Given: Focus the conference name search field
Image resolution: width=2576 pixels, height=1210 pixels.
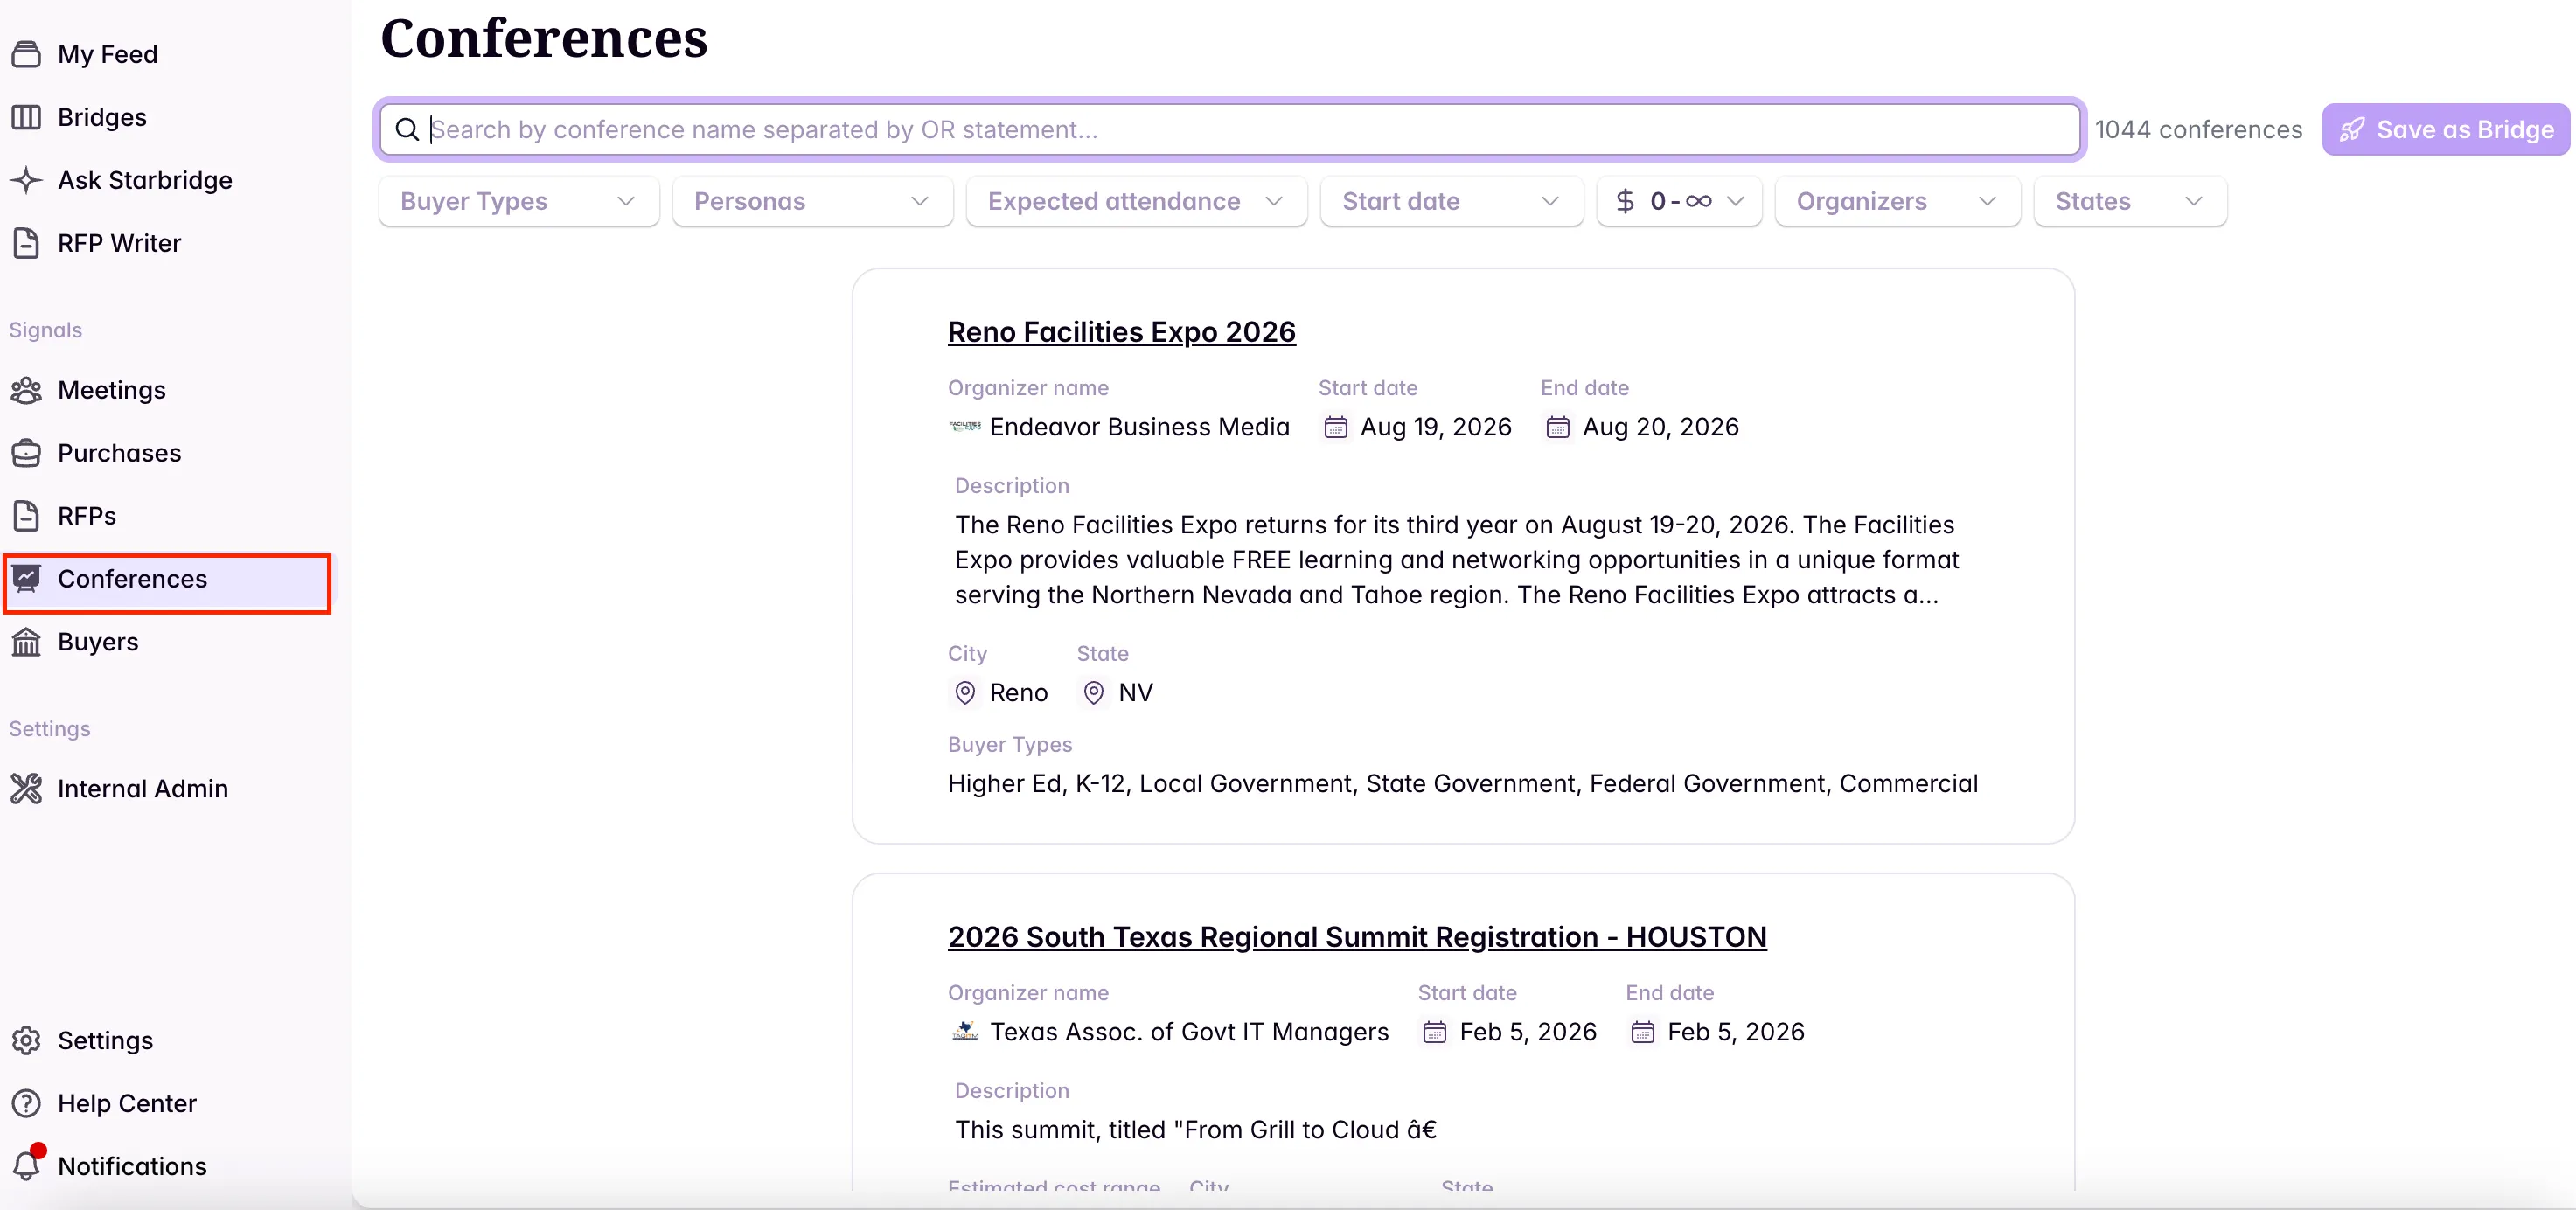Looking at the screenshot, I should (1230, 130).
